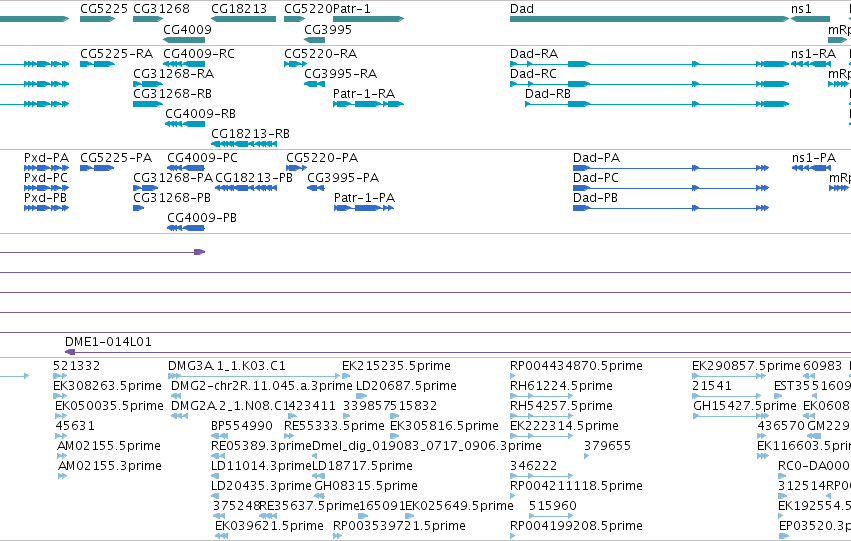Select protein CG4009-PC label
This screenshot has width=851, height=541.
tap(202, 158)
